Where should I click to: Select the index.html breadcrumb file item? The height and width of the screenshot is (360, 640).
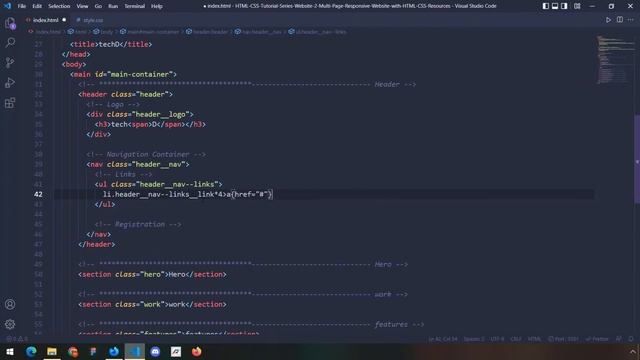[44, 31]
